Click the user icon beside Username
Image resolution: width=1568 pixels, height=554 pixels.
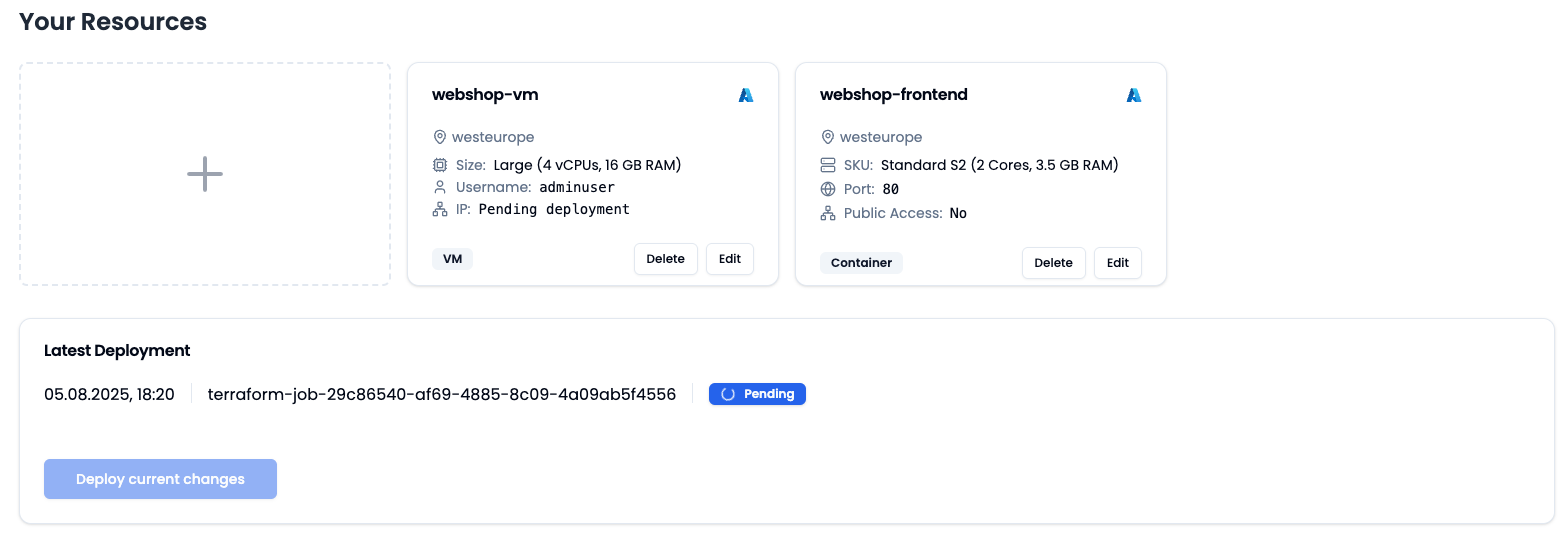pos(439,187)
